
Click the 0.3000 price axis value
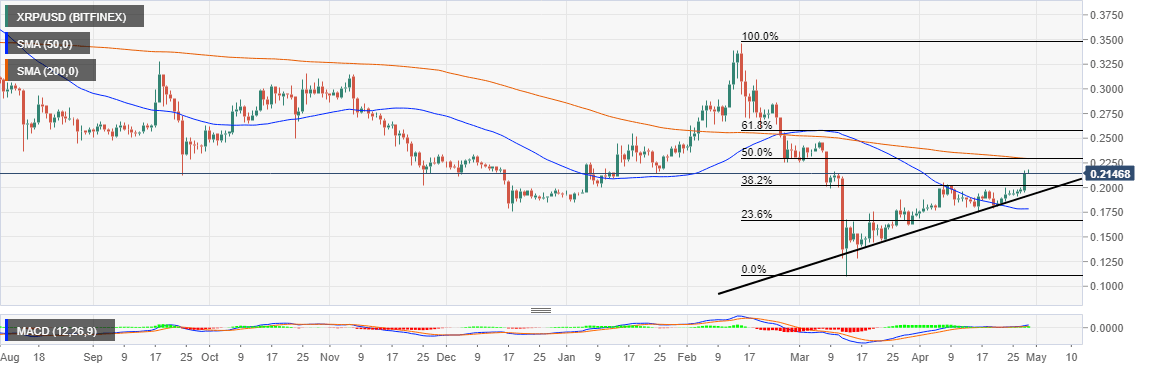click(x=1108, y=89)
